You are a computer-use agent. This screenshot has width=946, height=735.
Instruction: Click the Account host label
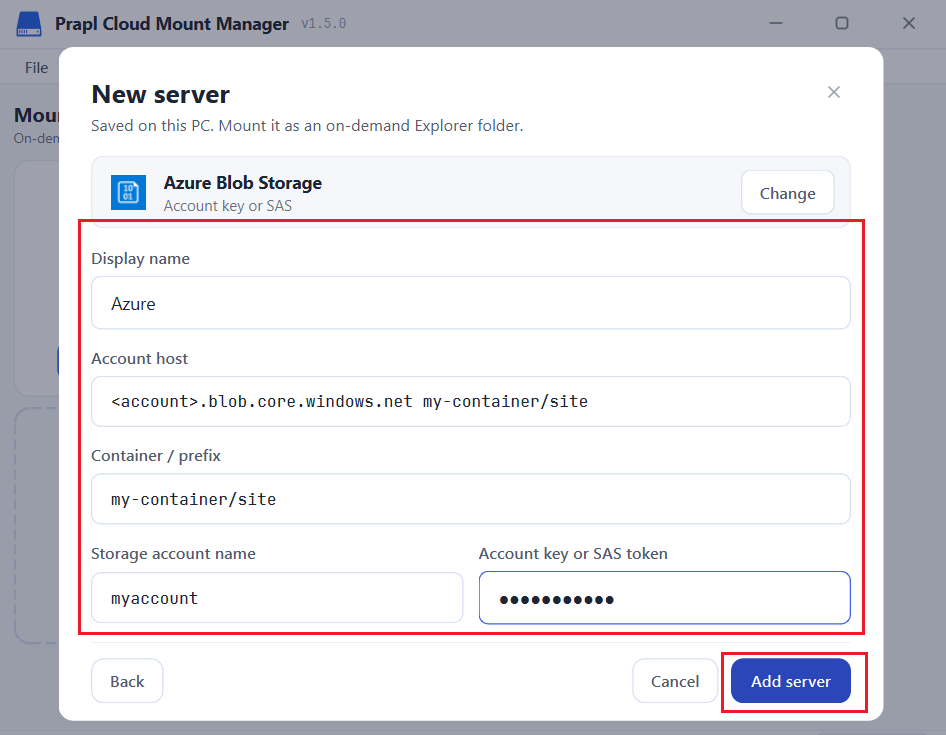[x=139, y=358]
